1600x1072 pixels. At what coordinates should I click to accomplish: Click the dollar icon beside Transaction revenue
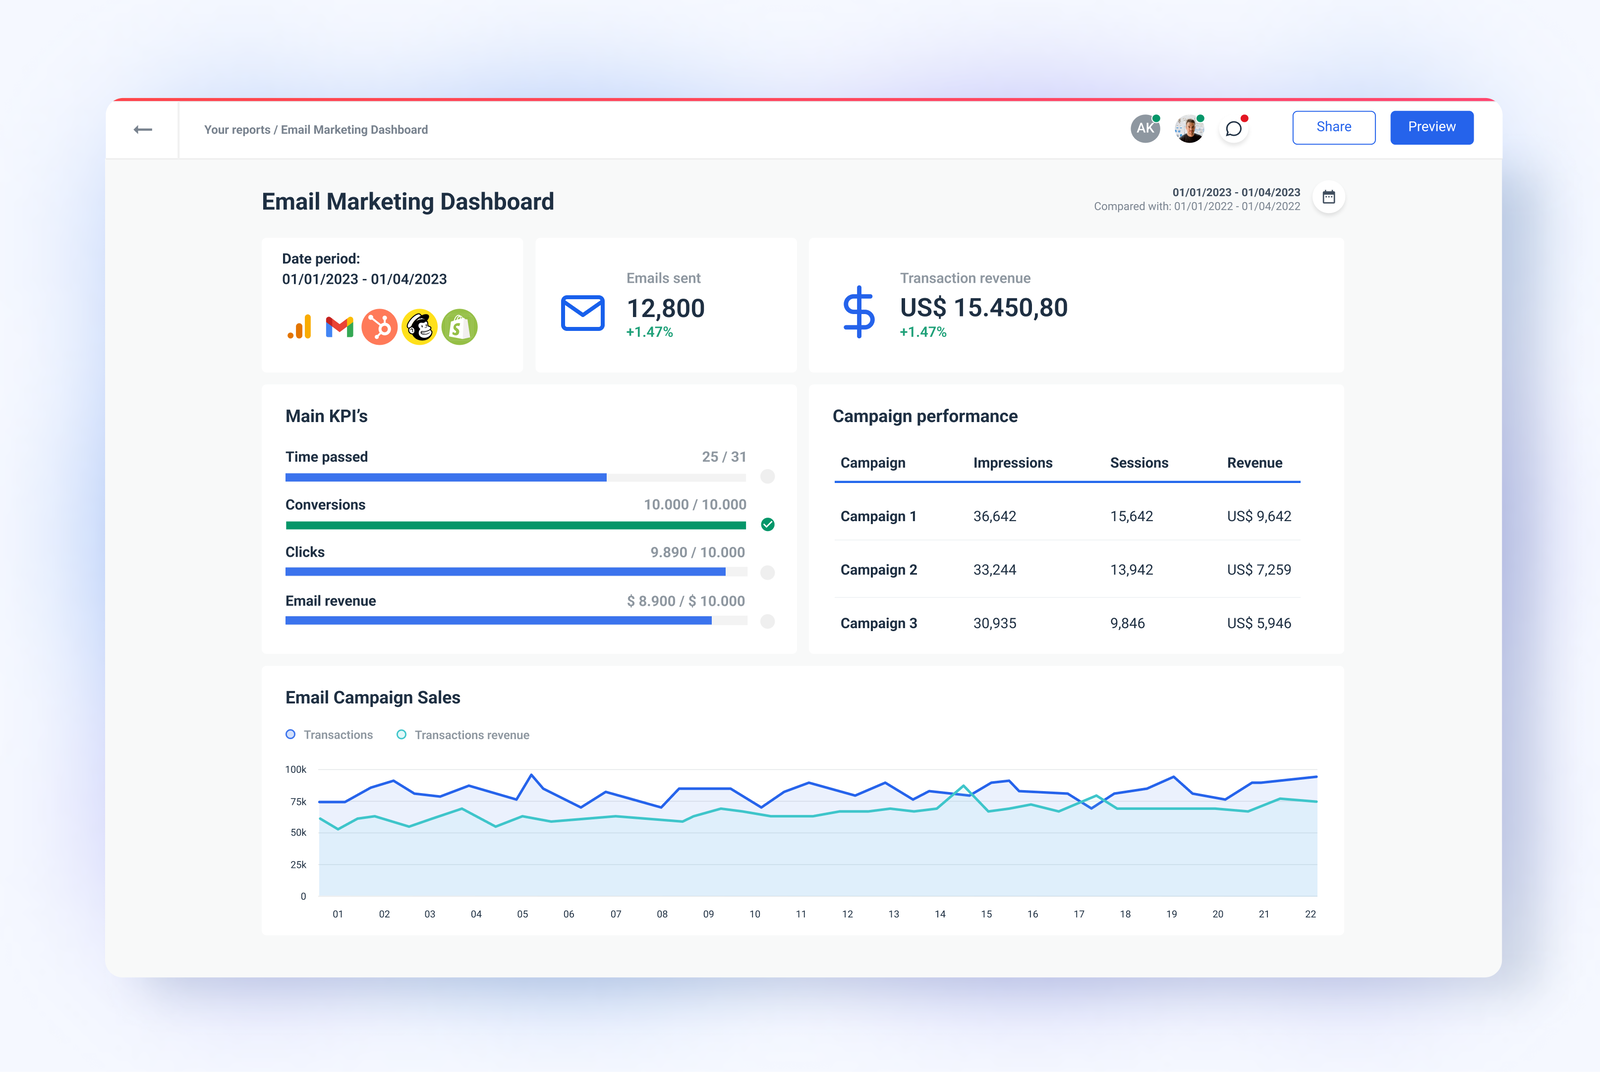[x=858, y=312]
